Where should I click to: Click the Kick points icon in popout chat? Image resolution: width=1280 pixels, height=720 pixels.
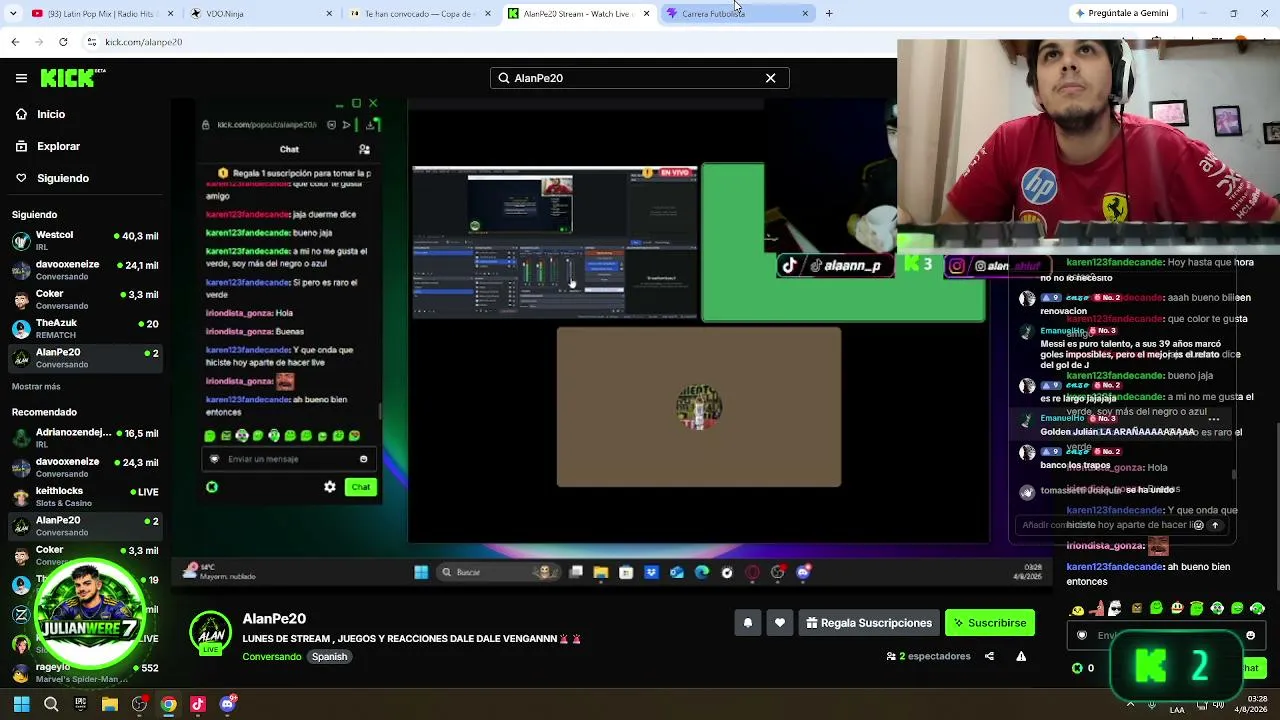(212, 487)
